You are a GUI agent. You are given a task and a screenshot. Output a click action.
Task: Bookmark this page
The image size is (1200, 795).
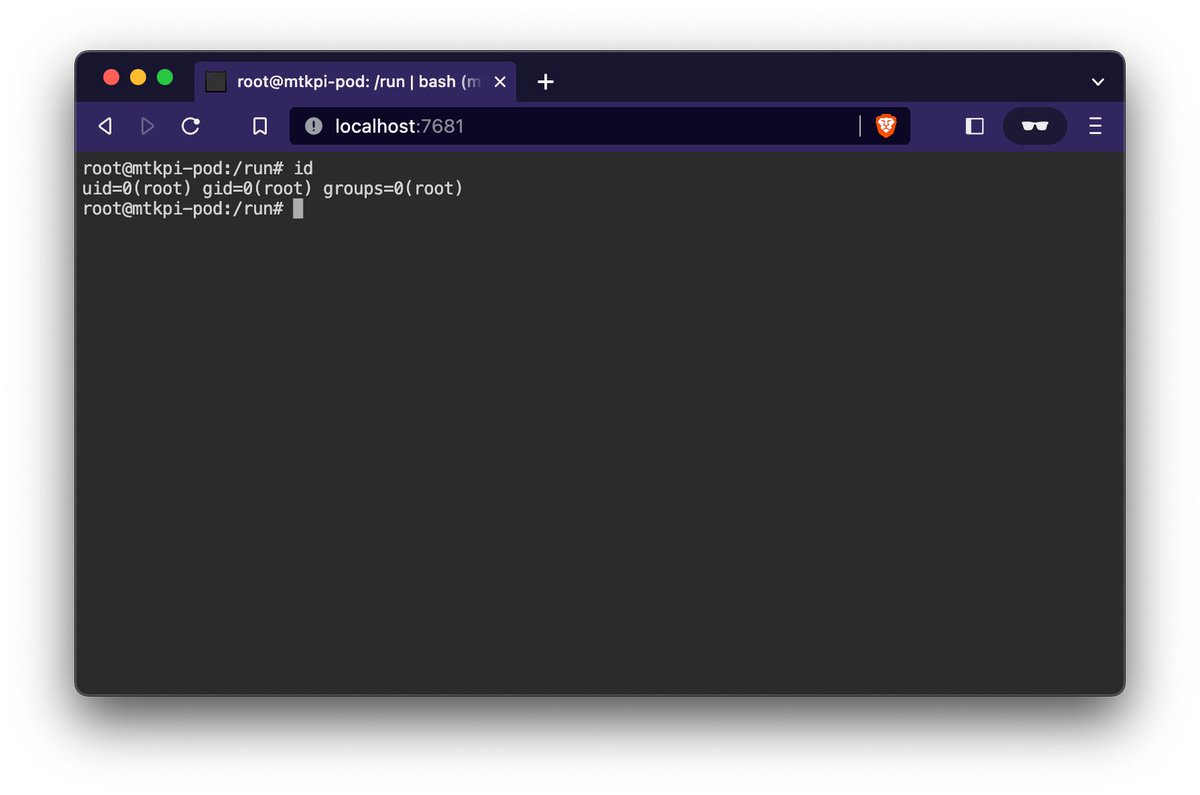pyautogui.click(x=260, y=126)
